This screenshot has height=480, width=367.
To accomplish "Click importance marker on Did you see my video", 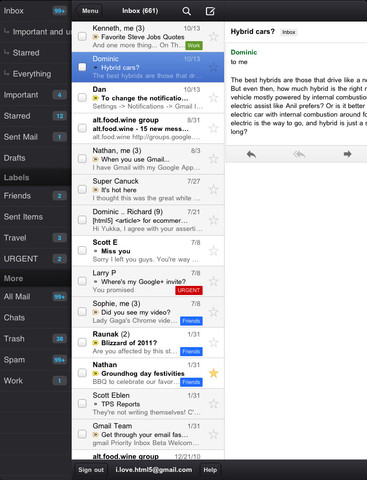I will (x=96, y=312).
